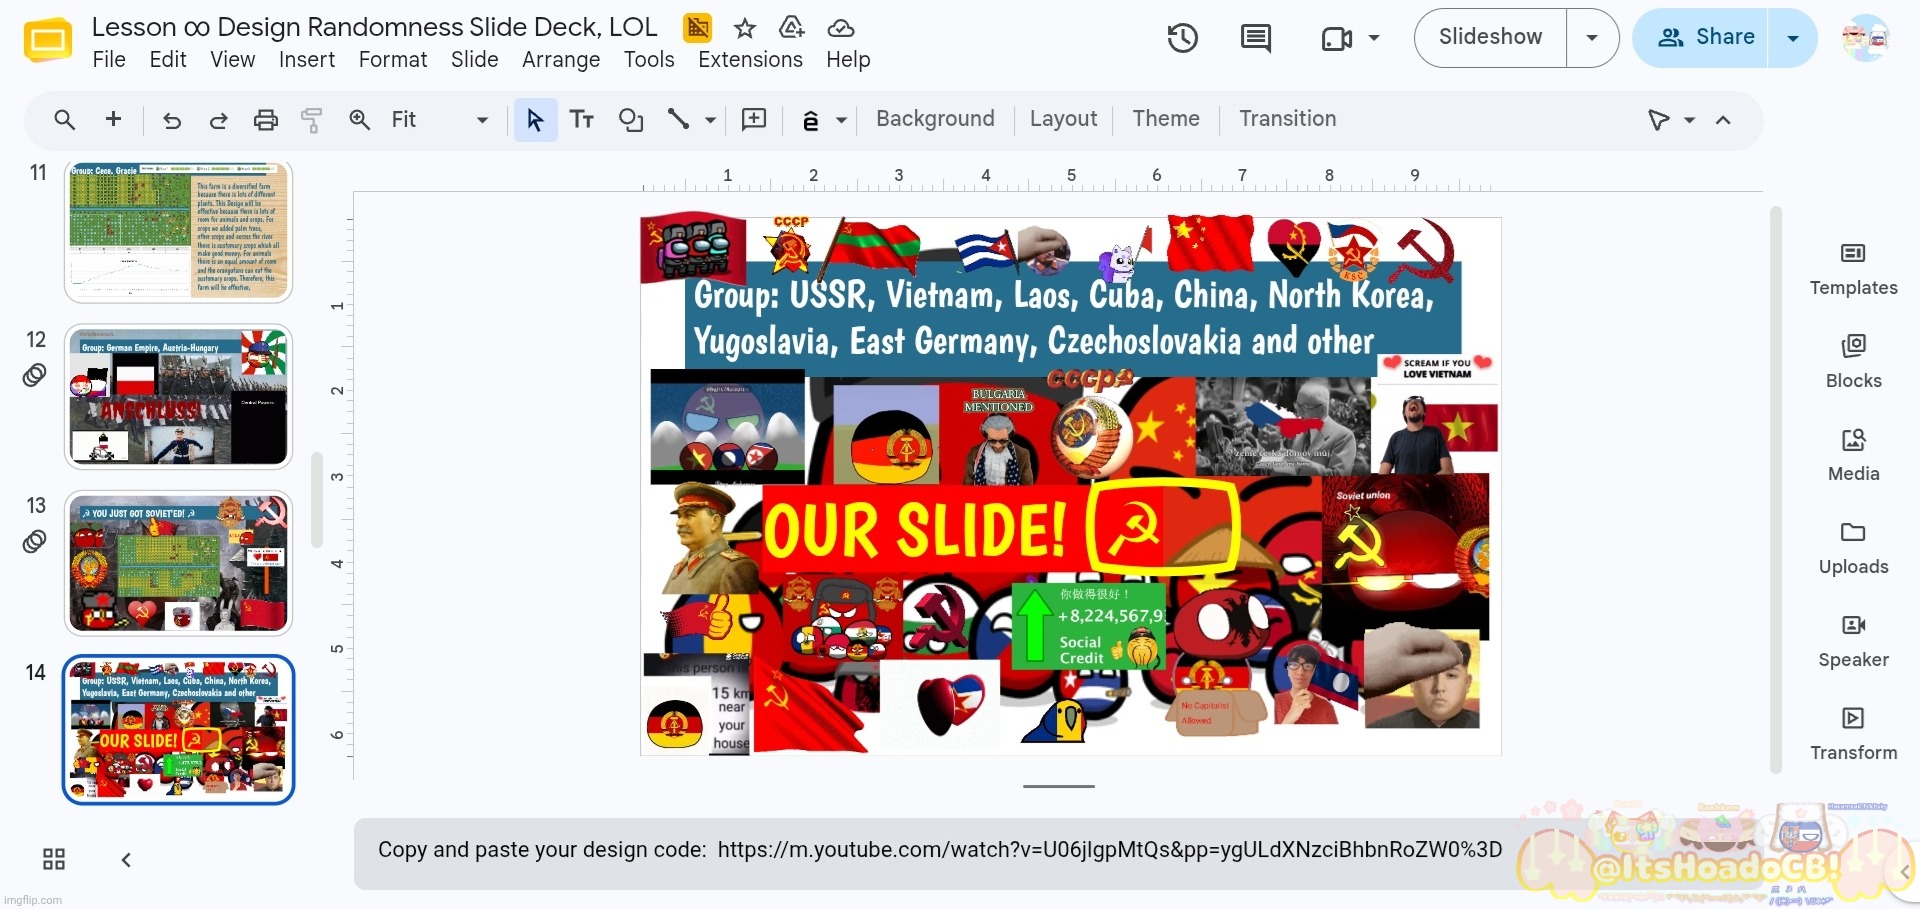Expand the video call dropdown arrow
Screen dimensions: 1920x909
[x=1374, y=38]
